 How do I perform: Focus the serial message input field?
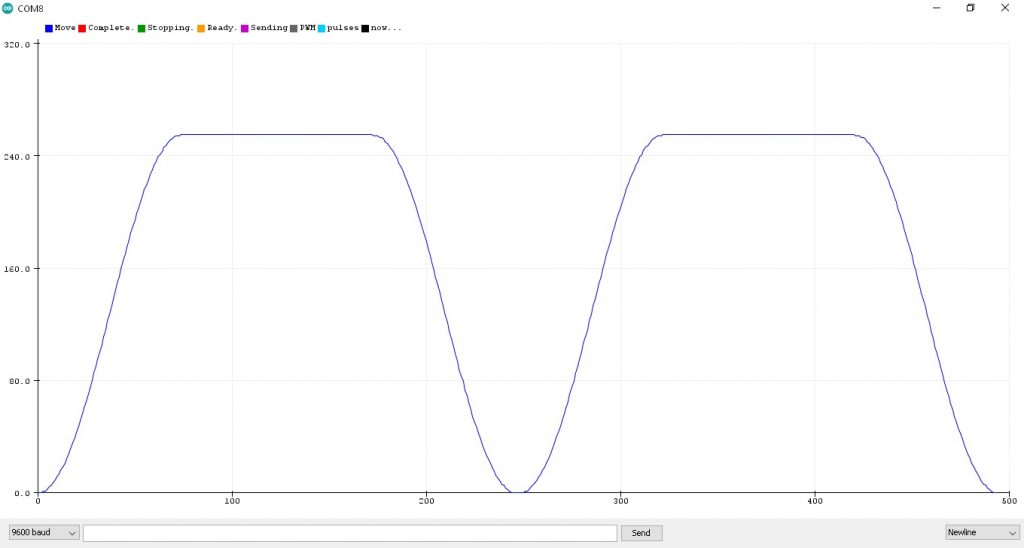350,532
